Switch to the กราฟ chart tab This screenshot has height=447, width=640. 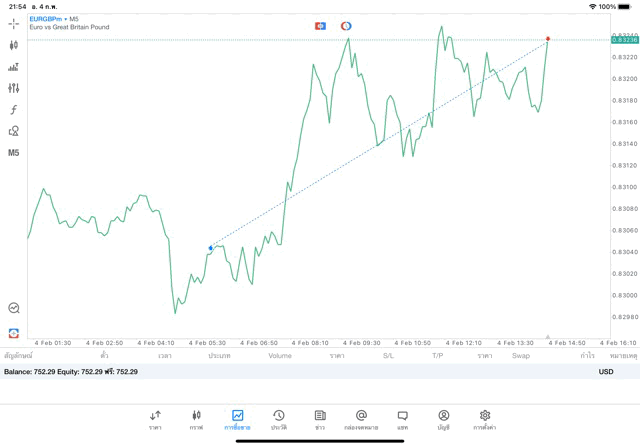coord(196,419)
